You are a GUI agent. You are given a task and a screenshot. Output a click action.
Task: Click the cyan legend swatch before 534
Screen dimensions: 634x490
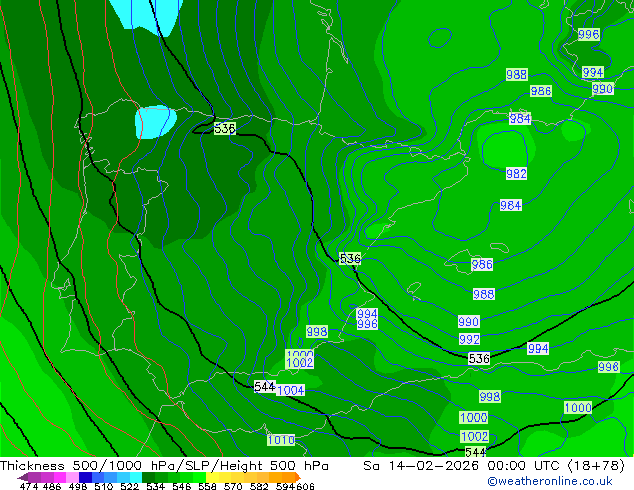(x=136, y=477)
